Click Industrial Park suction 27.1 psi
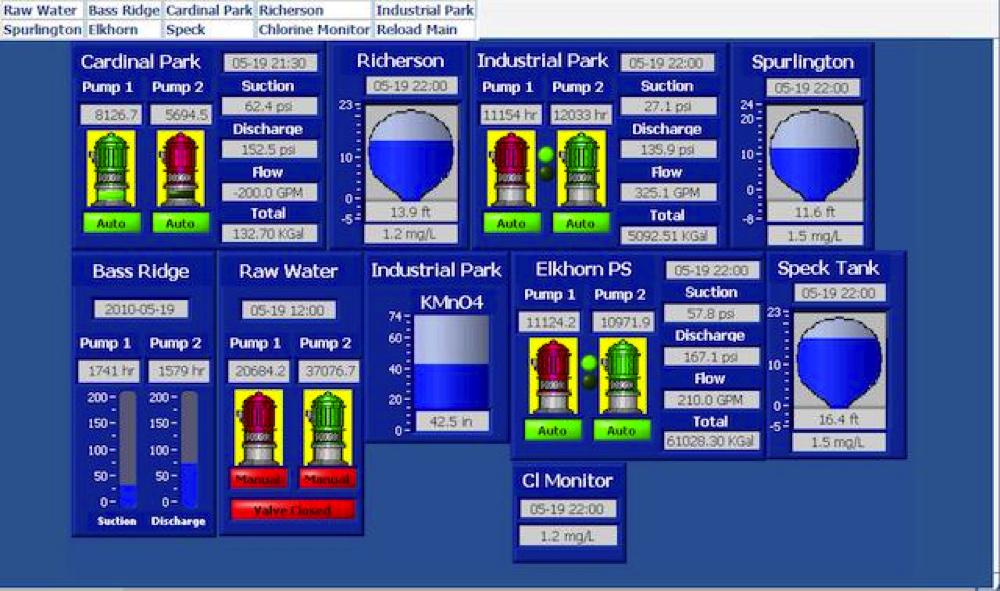 (668, 106)
